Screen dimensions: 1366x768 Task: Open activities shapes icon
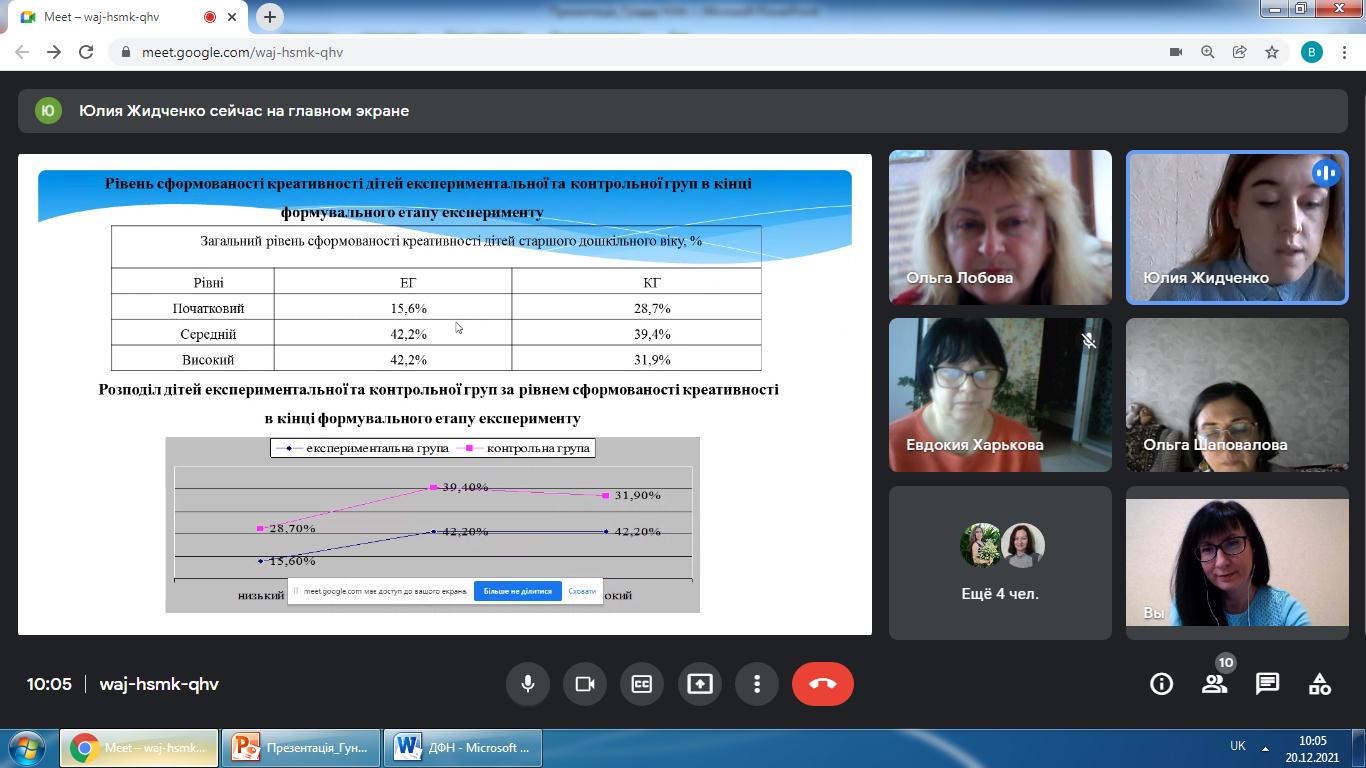[1320, 684]
